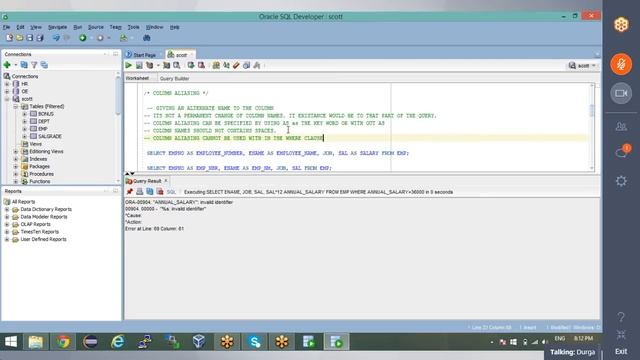Image resolution: width=640 pixels, height=360 pixels.
Task: Open the Navigate menu
Action: 58,27
